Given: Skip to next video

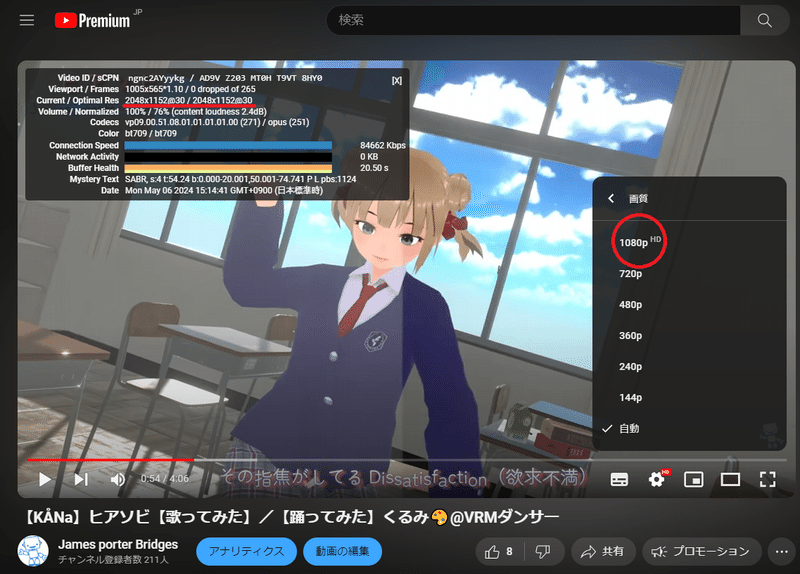Looking at the screenshot, I should point(81,479).
